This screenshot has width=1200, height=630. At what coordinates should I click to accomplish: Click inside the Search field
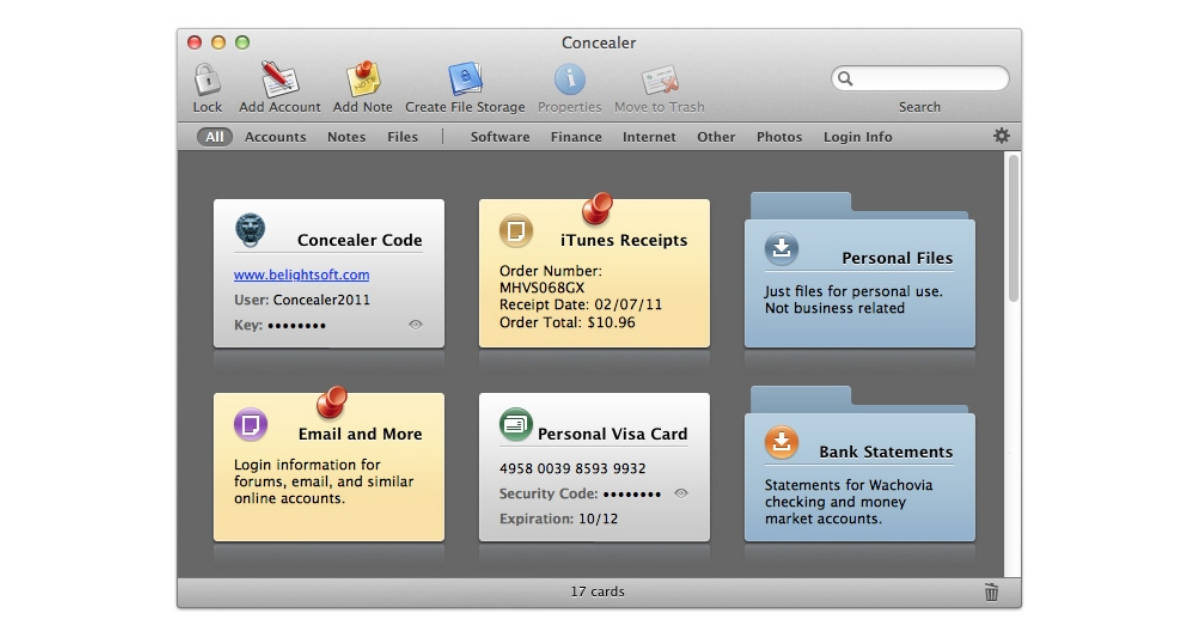coord(920,78)
